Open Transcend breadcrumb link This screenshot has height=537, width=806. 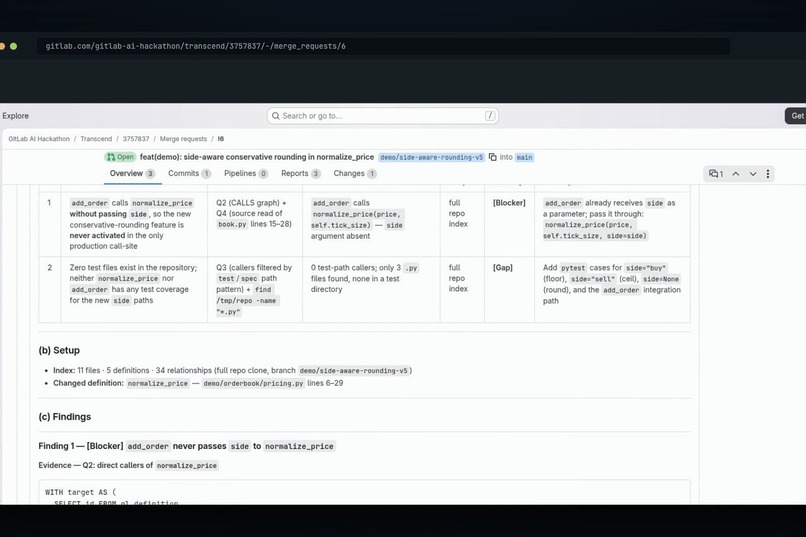tap(96, 139)
